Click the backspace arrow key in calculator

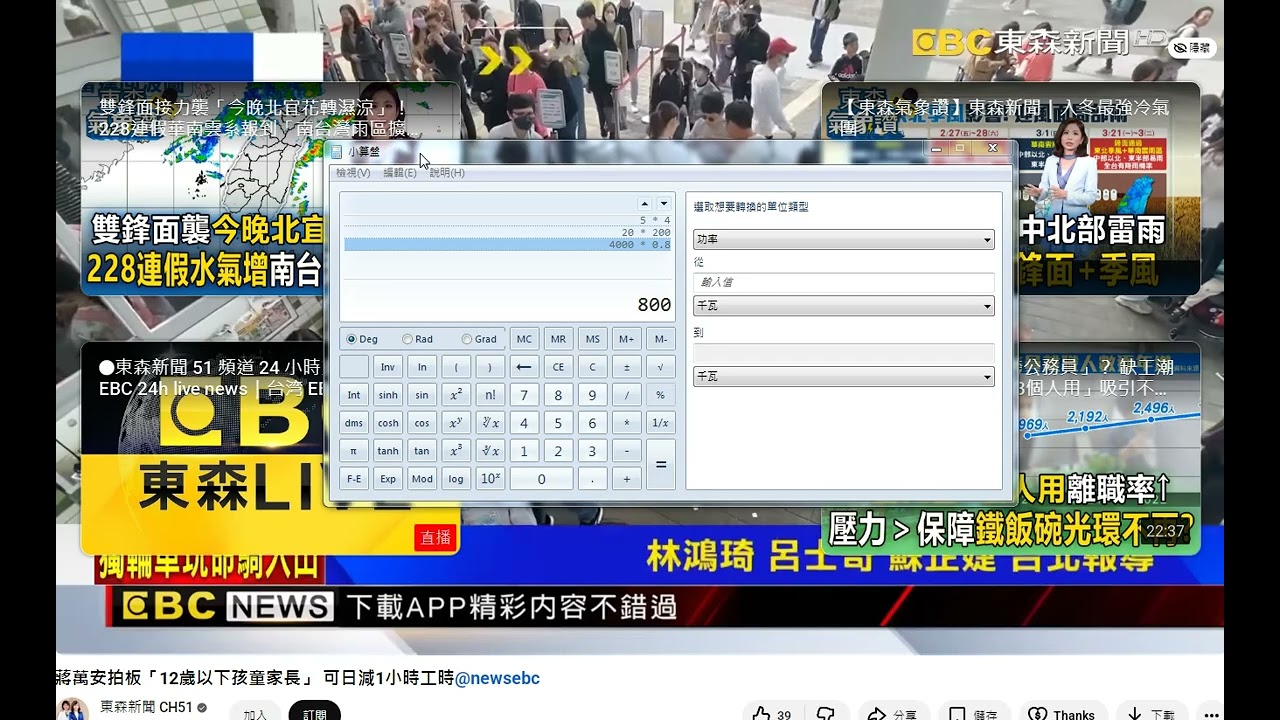click(x=524, y=367)
